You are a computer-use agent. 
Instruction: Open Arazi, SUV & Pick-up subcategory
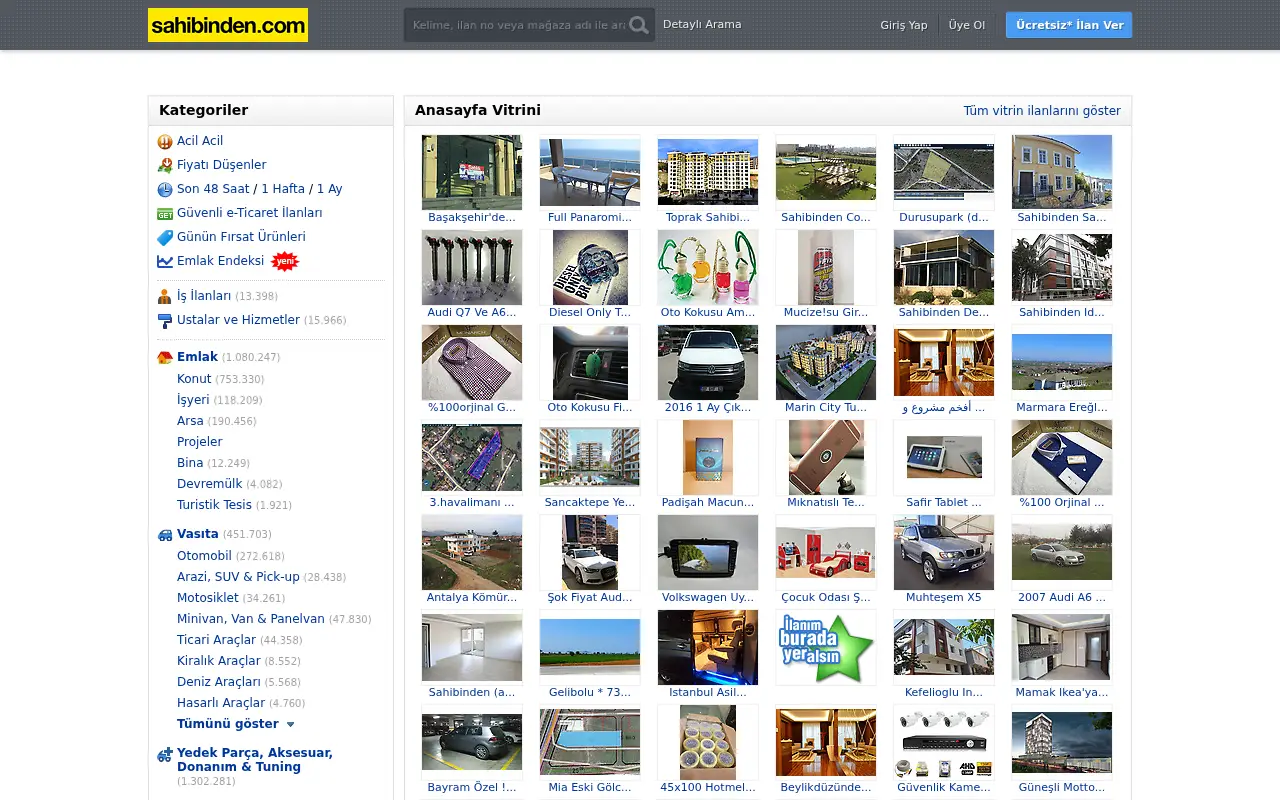pos(238,577)
